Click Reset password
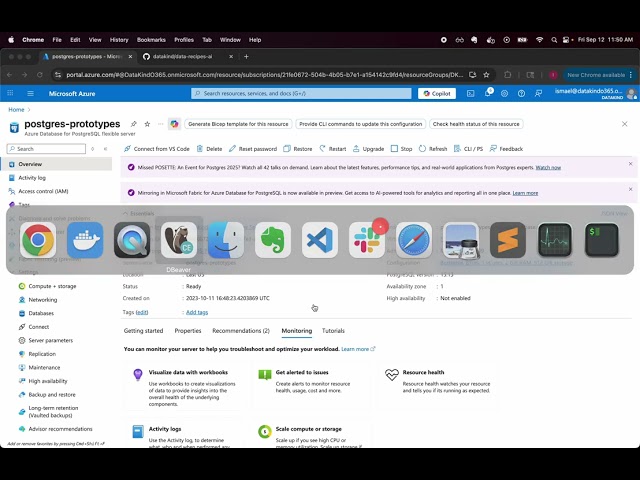The width and height of the screenshot is (640, 480). 253,149
